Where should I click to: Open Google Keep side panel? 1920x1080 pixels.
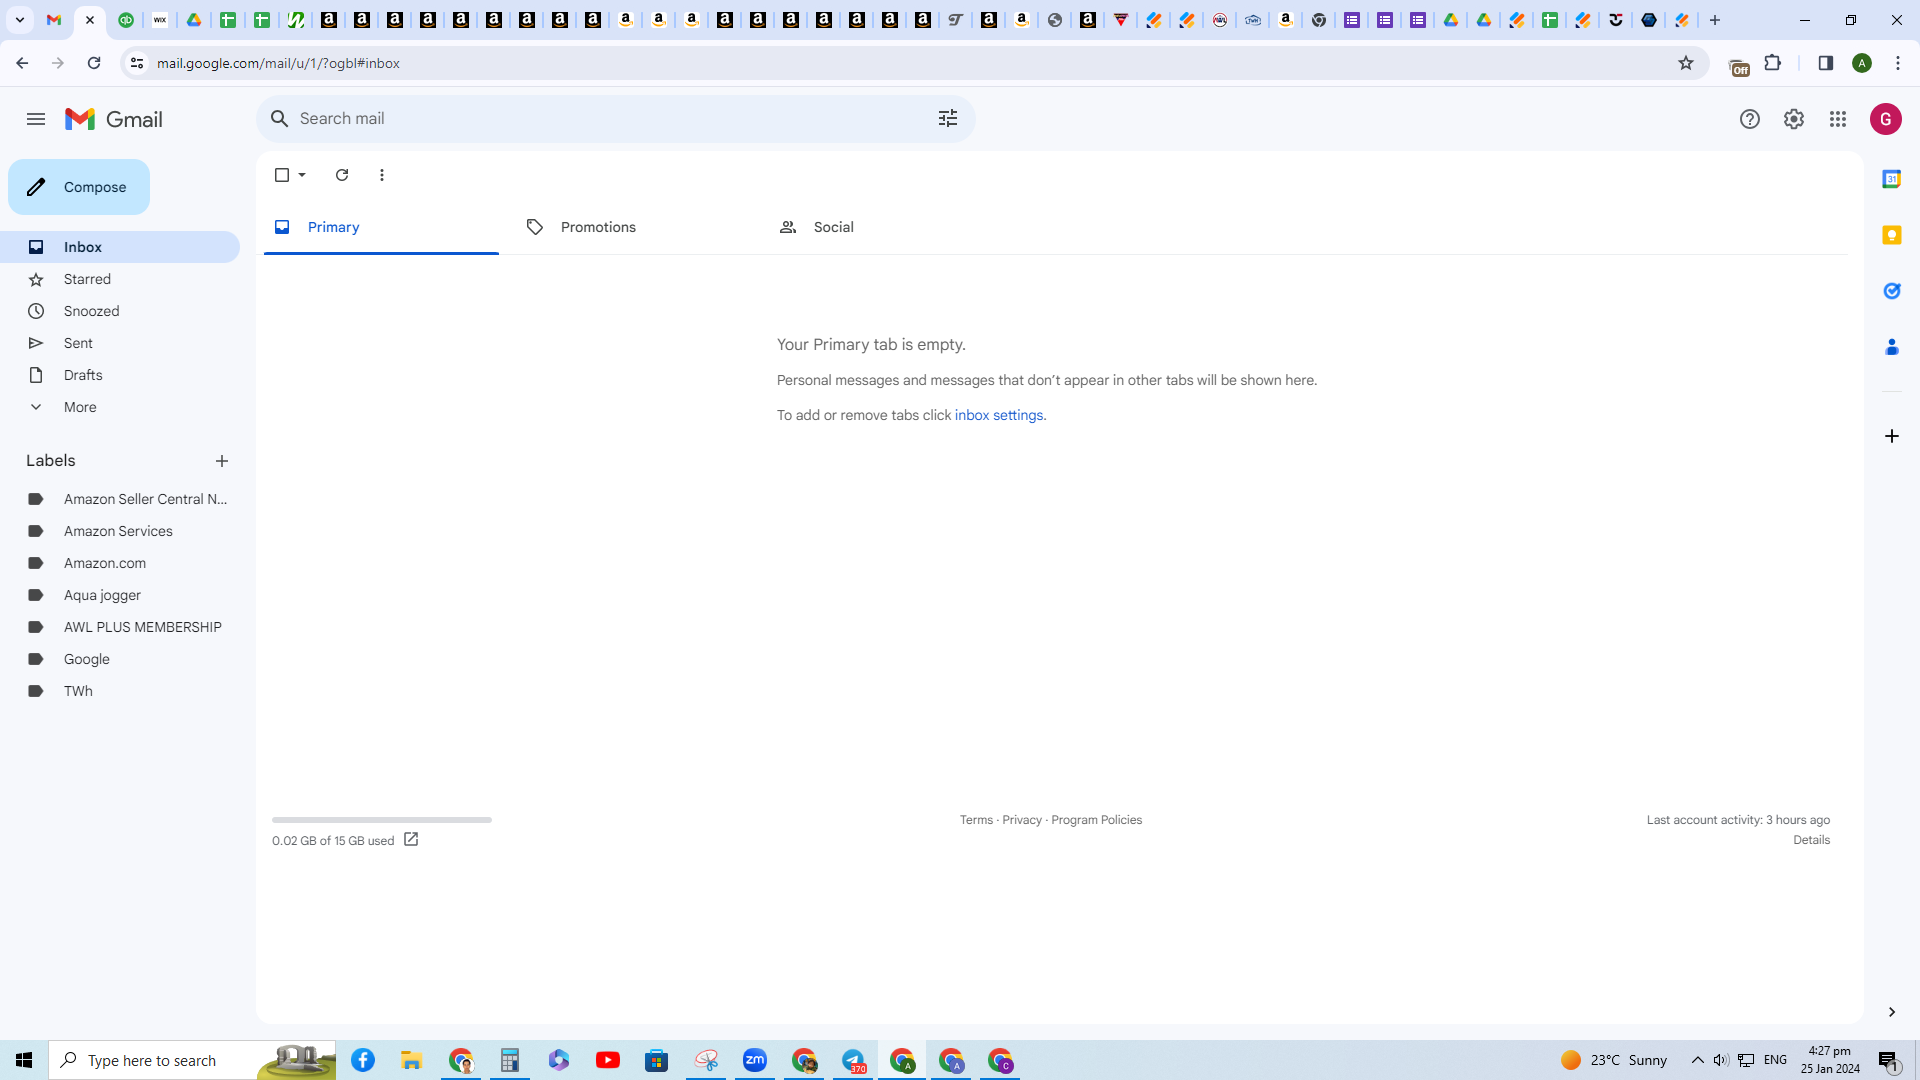pos(1892,235)
